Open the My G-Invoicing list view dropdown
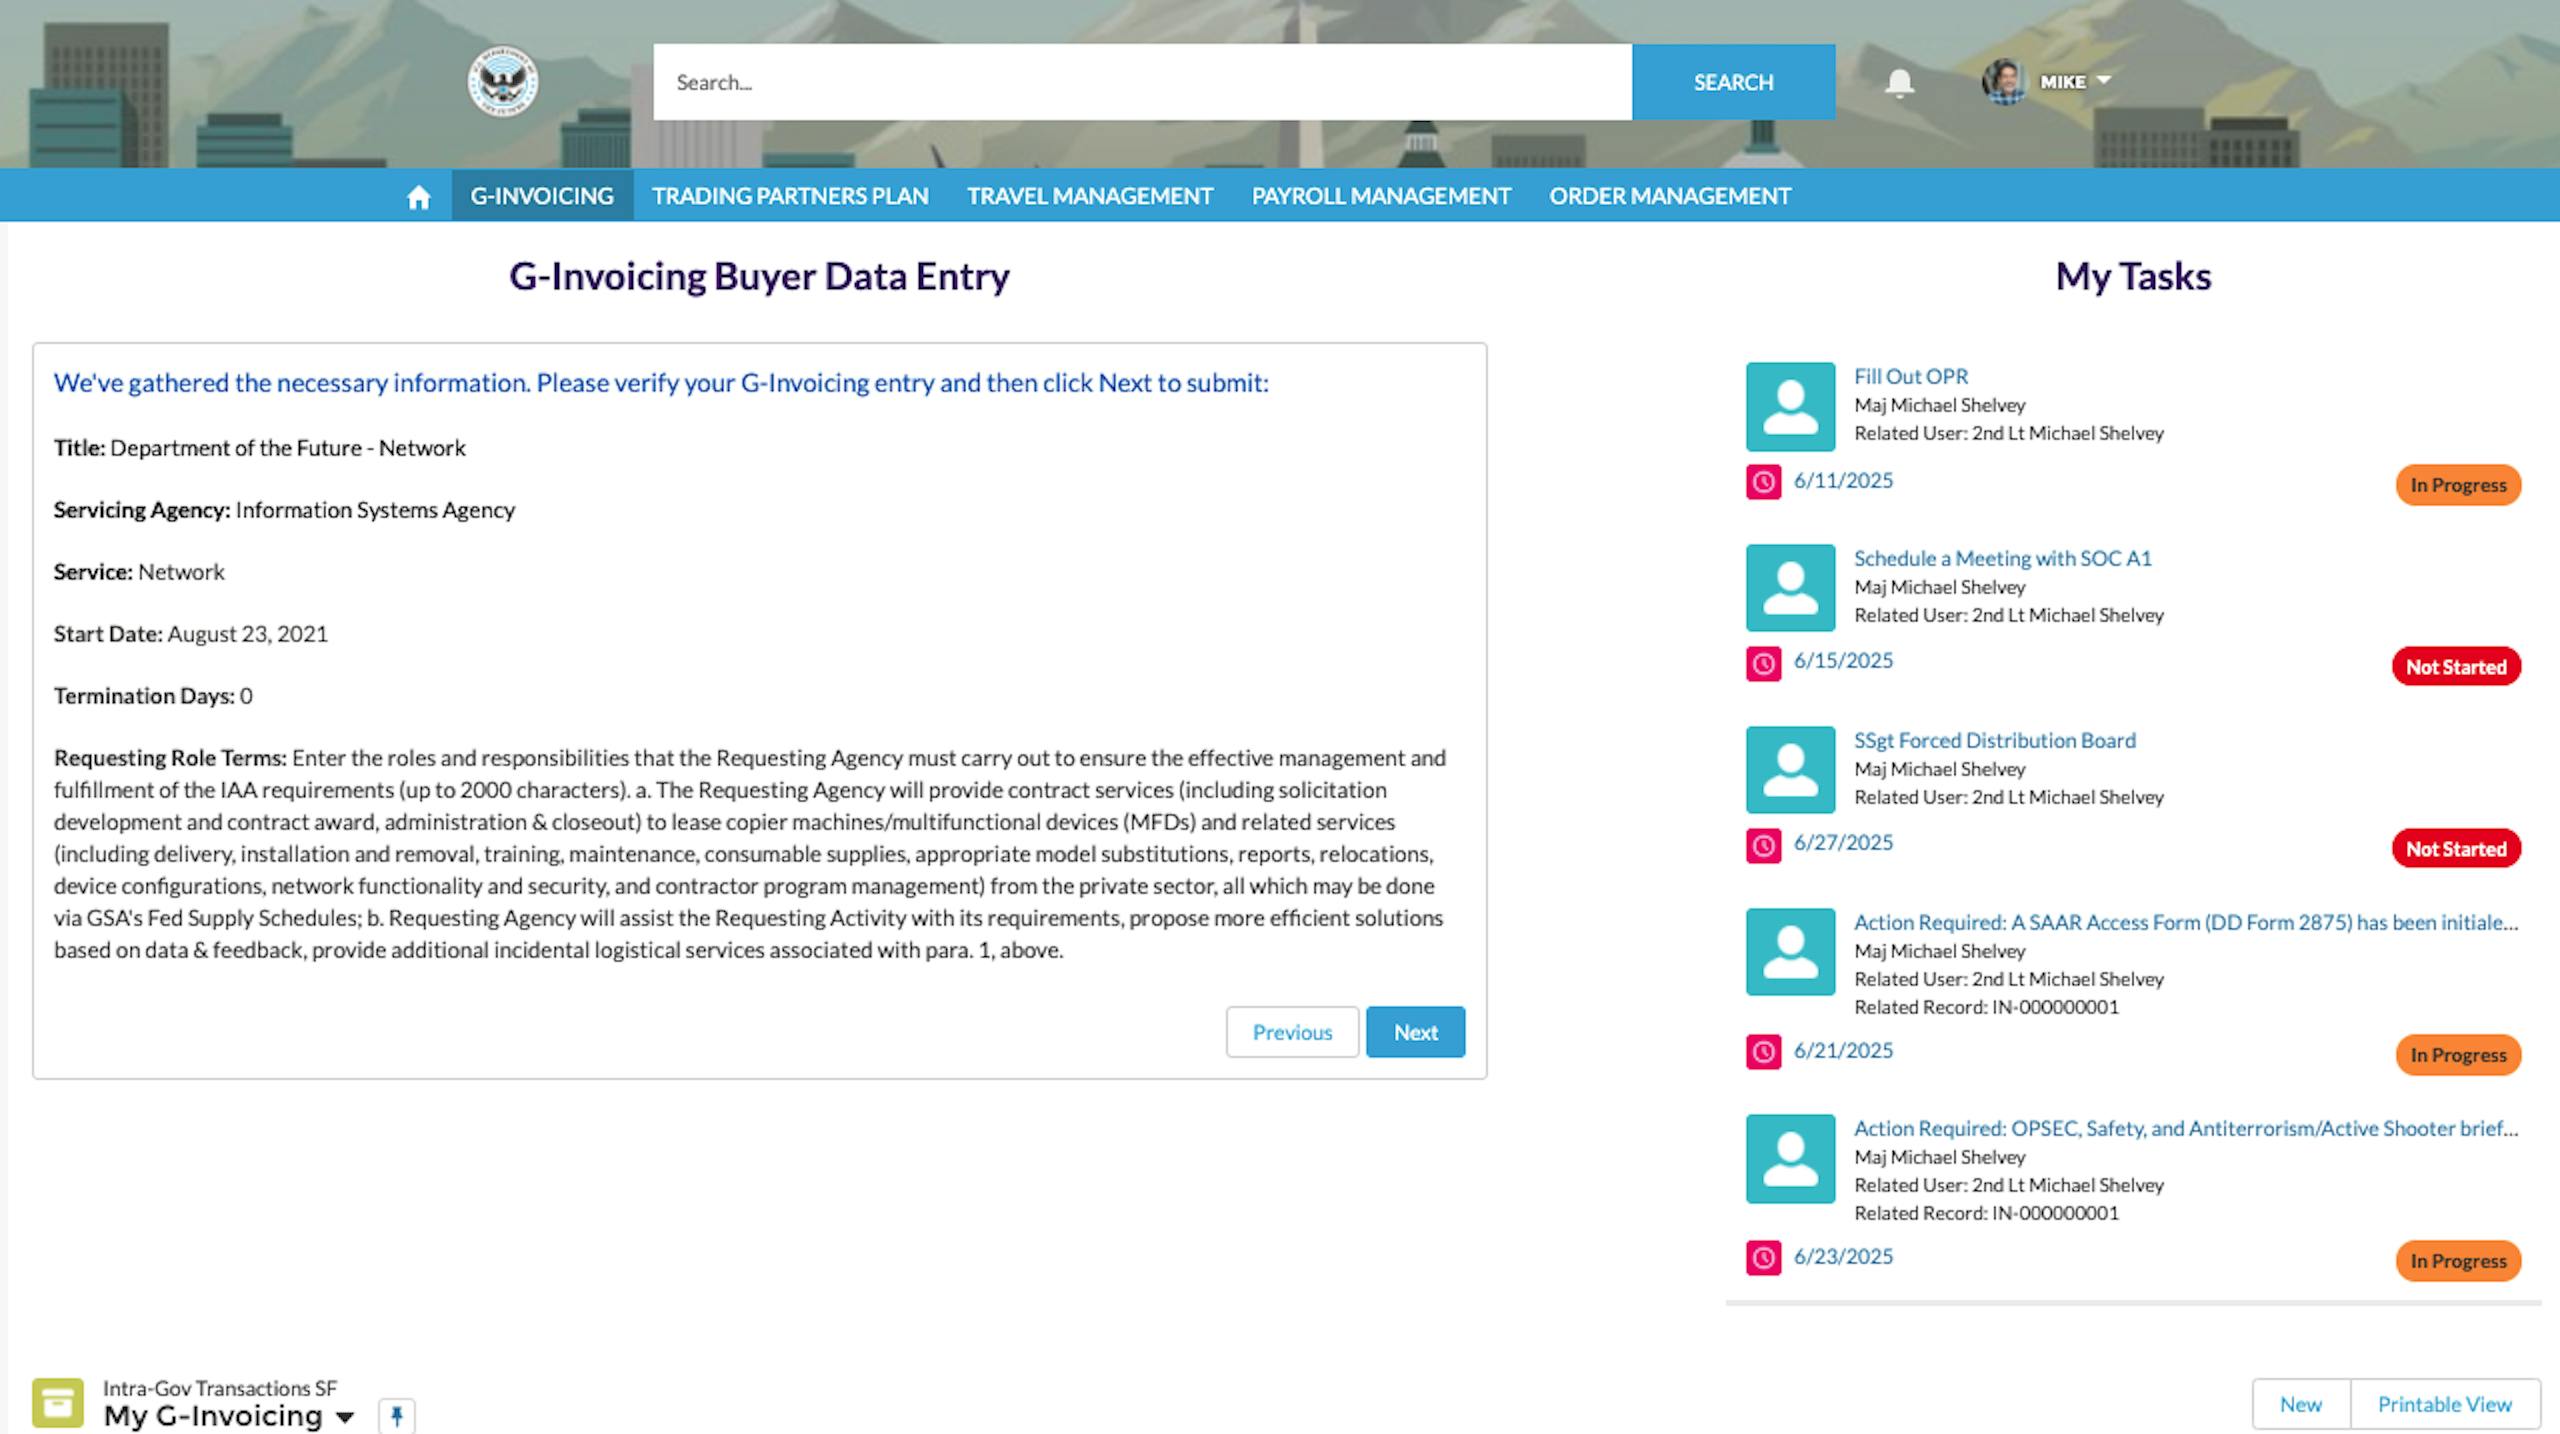 (x=345, y=1417)
